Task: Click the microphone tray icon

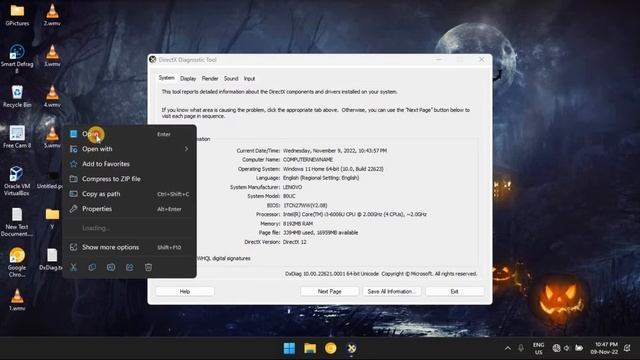Action: [x=521, y=348]
